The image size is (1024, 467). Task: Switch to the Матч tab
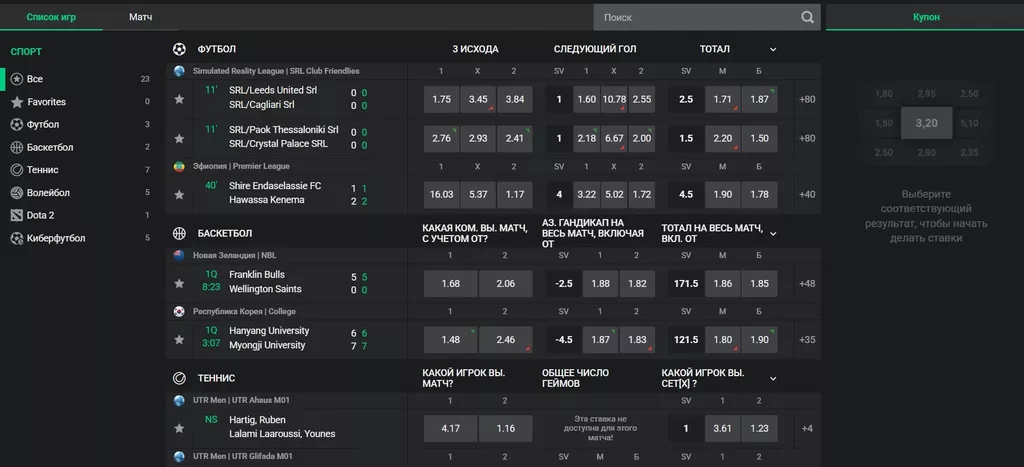[141, 18]
